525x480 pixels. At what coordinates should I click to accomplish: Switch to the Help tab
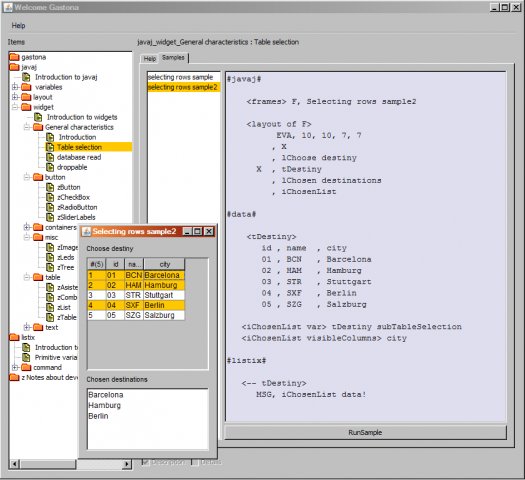tap(150, 59)
